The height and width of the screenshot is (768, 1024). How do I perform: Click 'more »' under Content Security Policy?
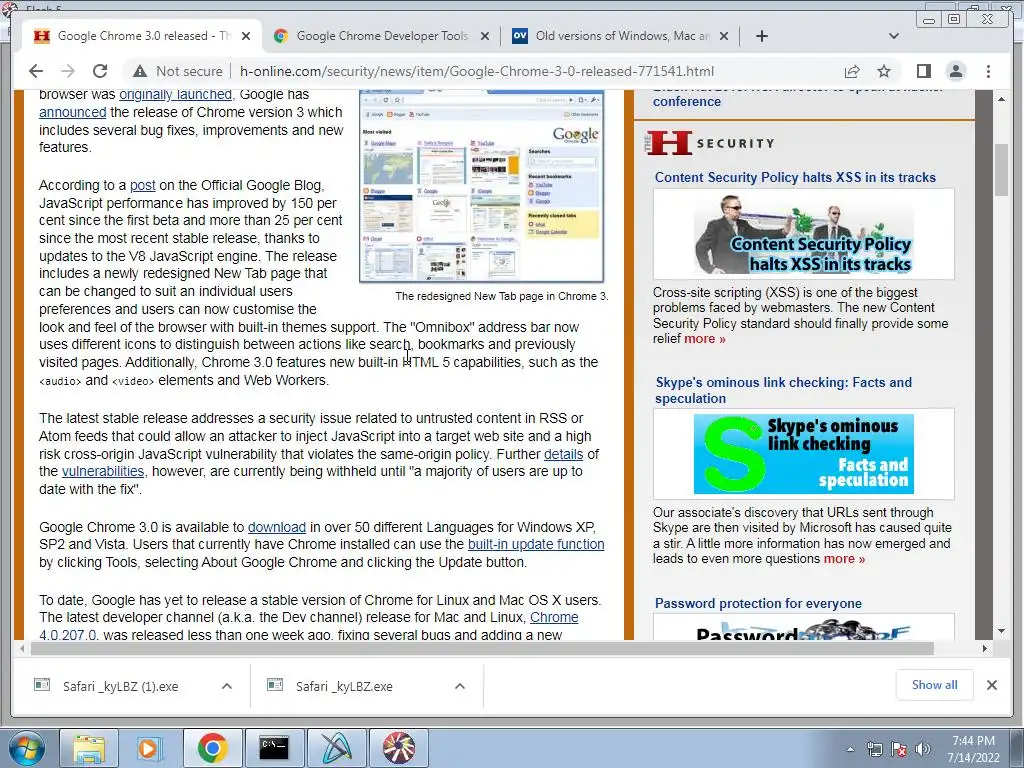[x=705, y=339]
